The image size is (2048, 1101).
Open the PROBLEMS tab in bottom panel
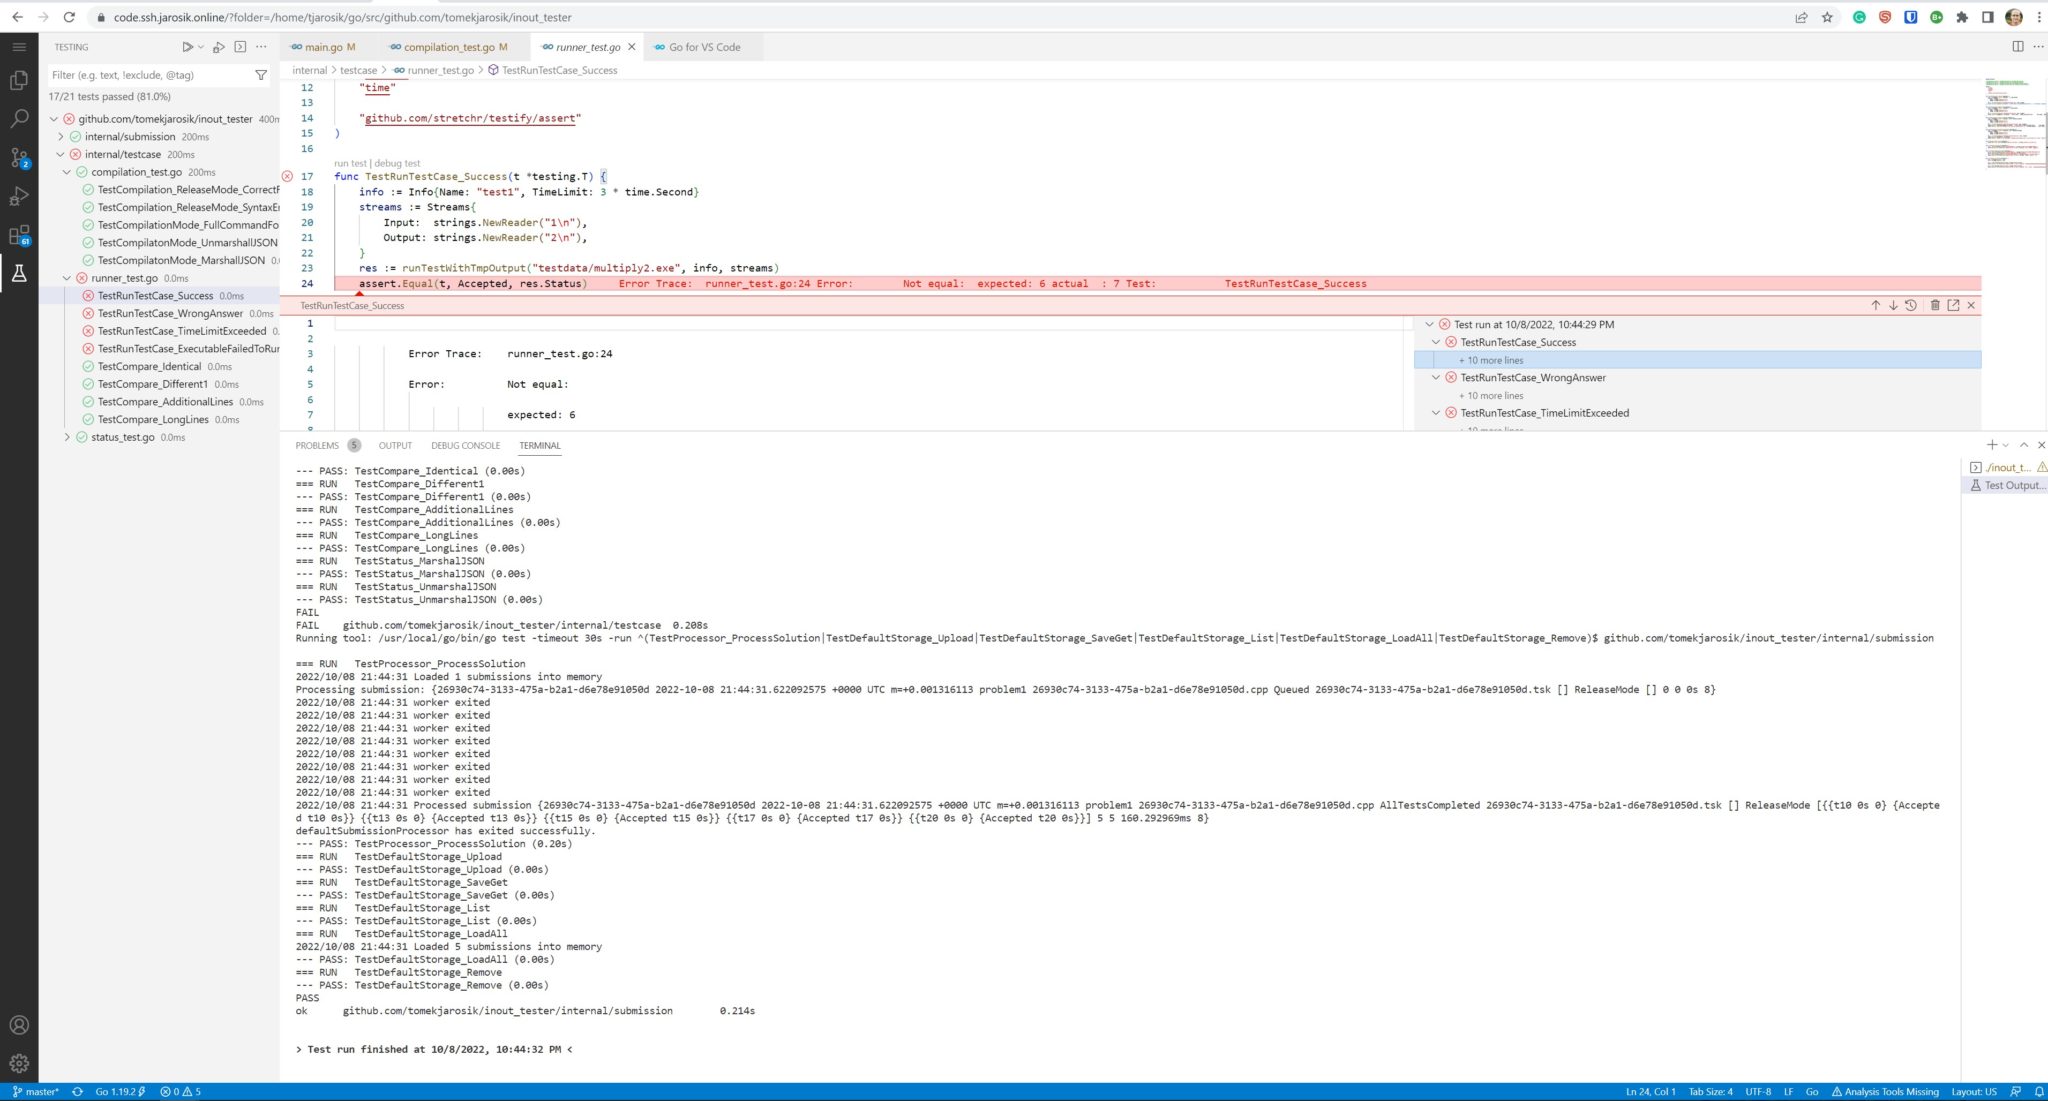point(317,445)
